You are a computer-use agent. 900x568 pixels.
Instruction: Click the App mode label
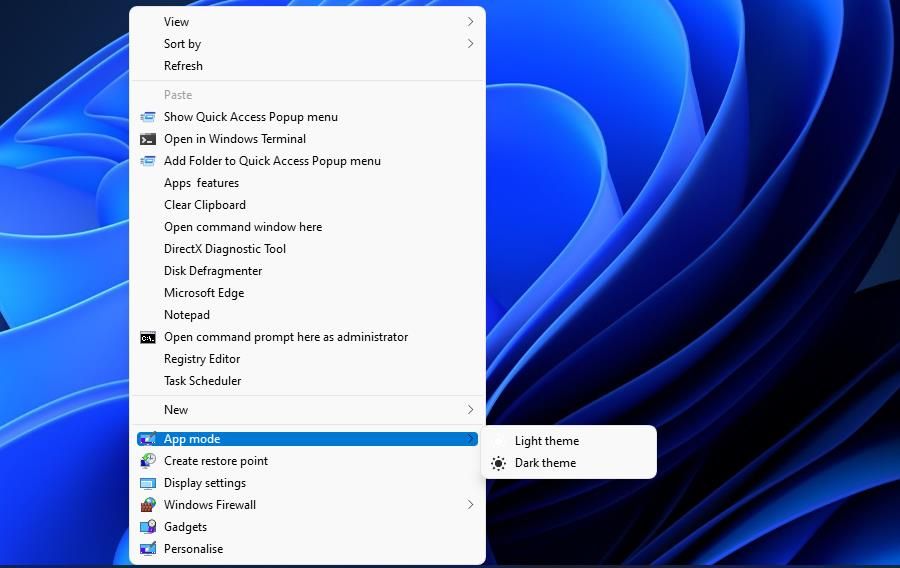[x=192, y=439]
